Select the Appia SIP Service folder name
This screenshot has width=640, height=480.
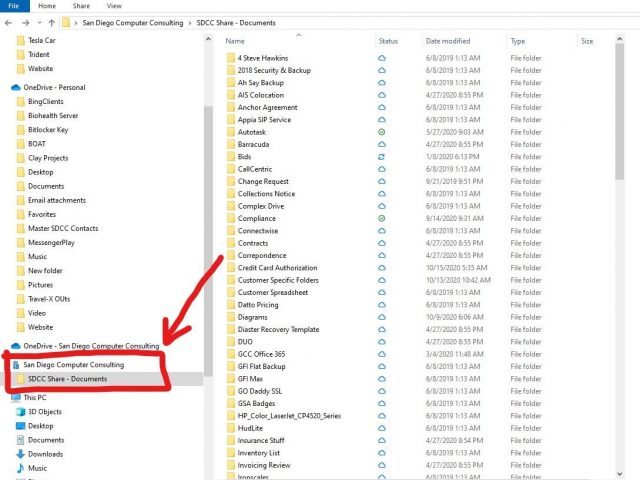[264, 120]
